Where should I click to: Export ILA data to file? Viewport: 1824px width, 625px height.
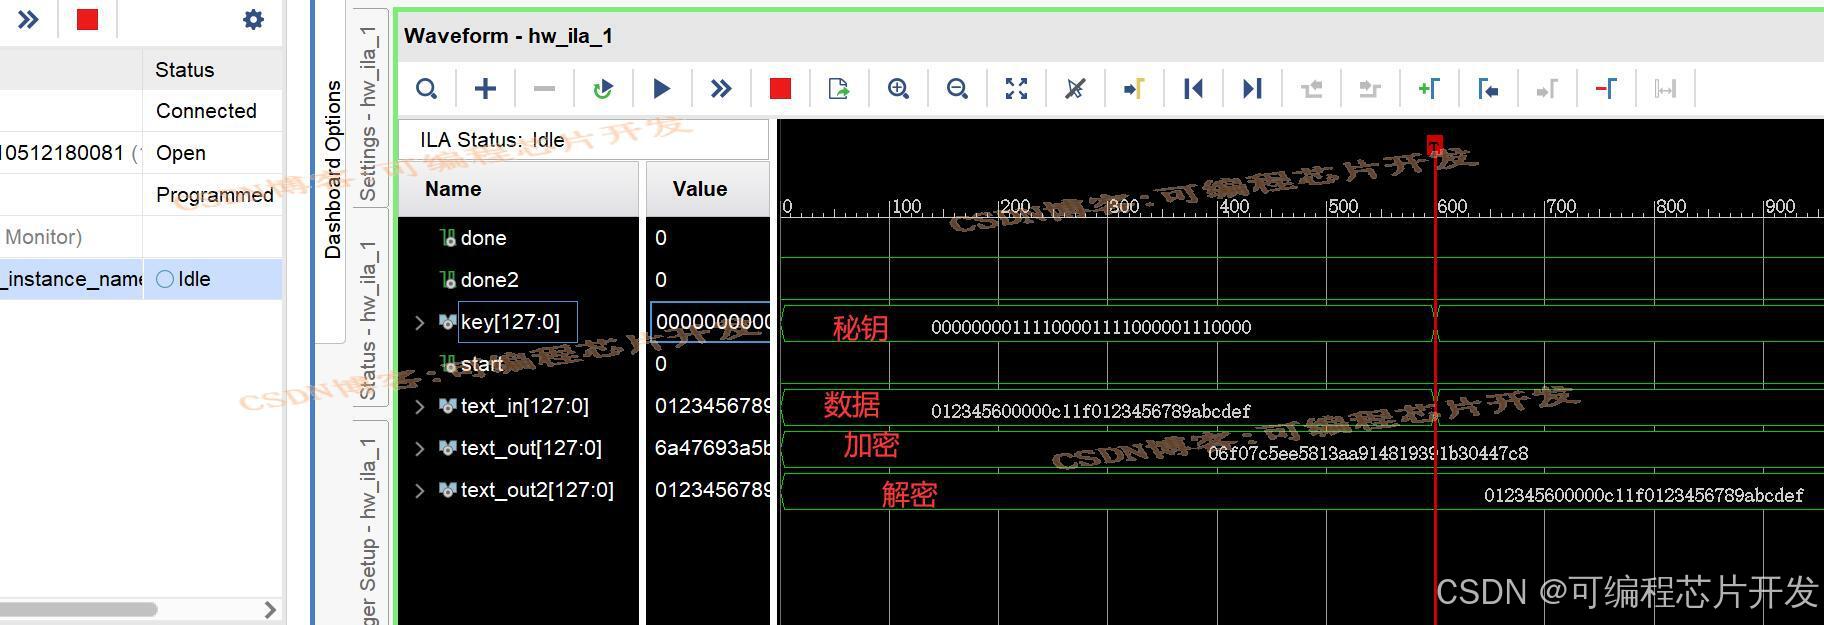[839, 89]
